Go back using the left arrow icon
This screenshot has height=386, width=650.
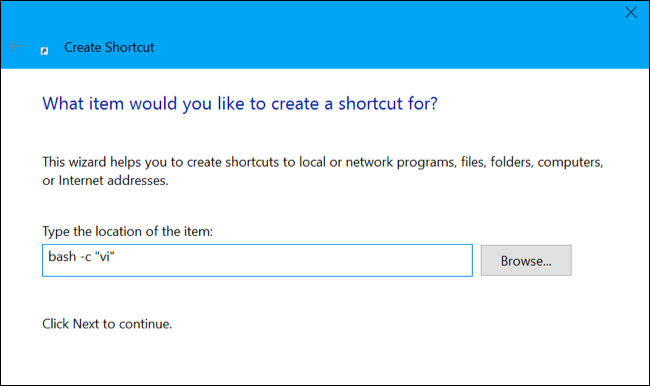(16, 46)
